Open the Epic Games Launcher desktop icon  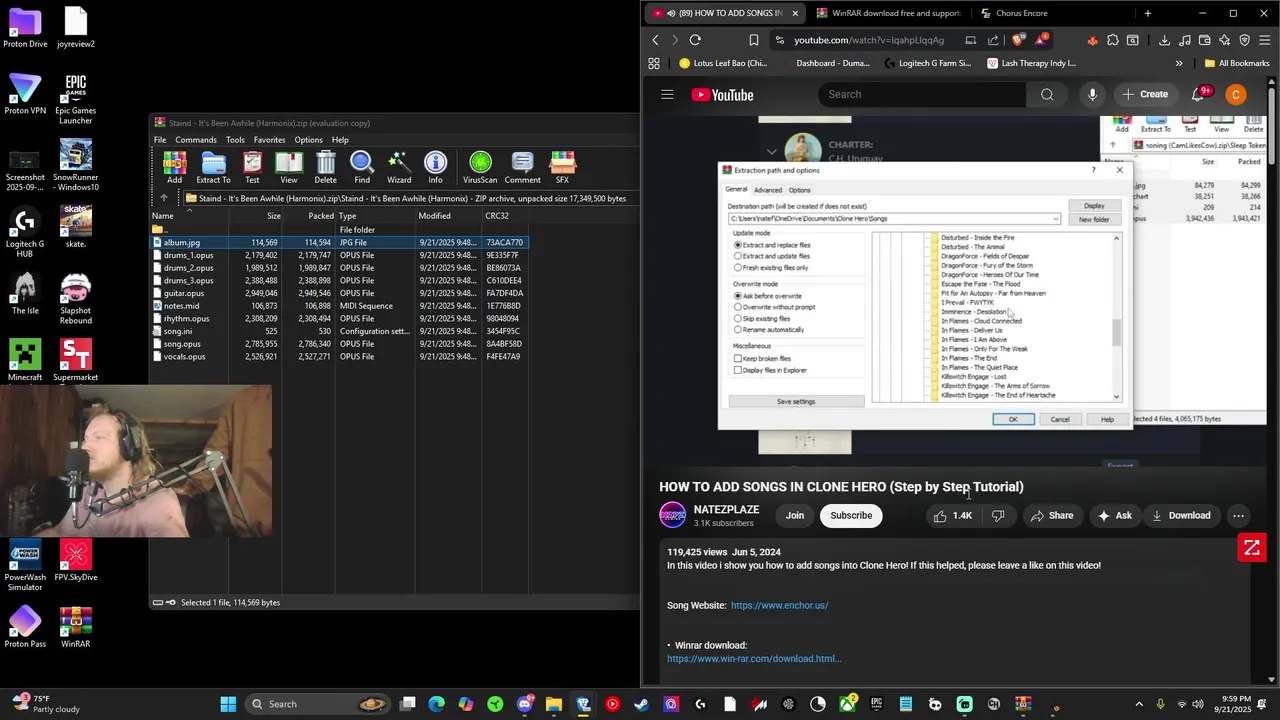pos(75,99)
